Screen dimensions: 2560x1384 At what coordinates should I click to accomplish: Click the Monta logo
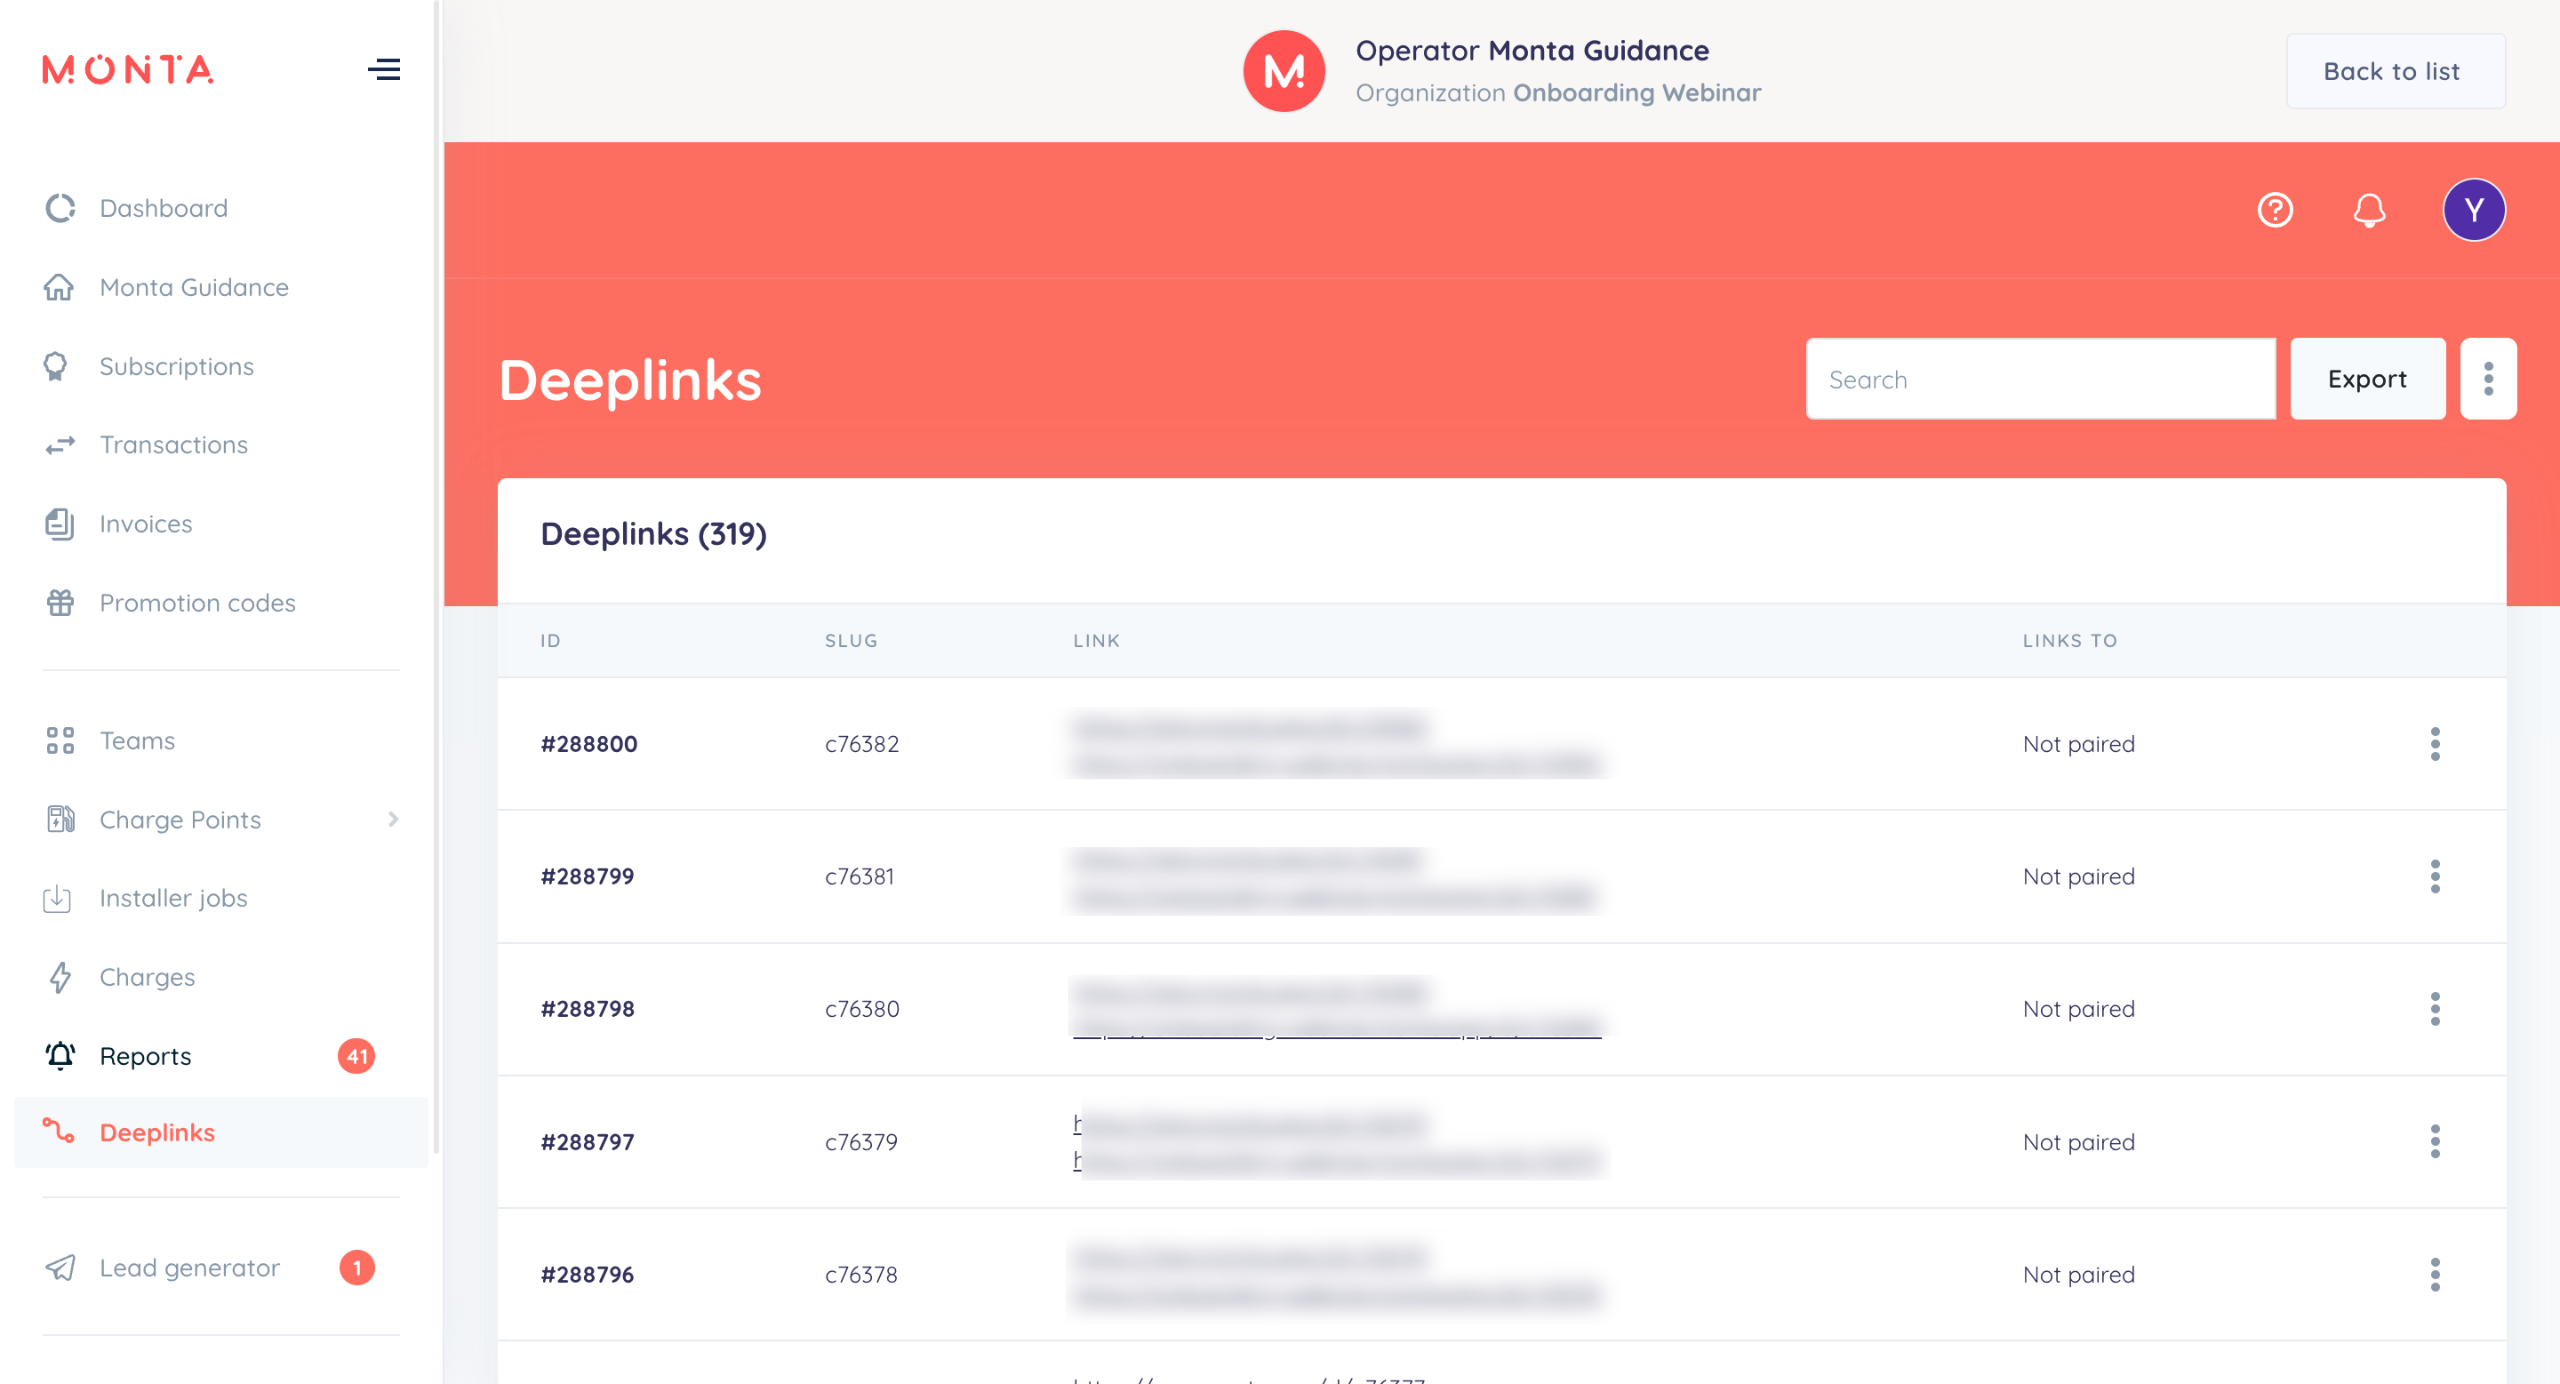pyautogui.click(x=128, y=70)
